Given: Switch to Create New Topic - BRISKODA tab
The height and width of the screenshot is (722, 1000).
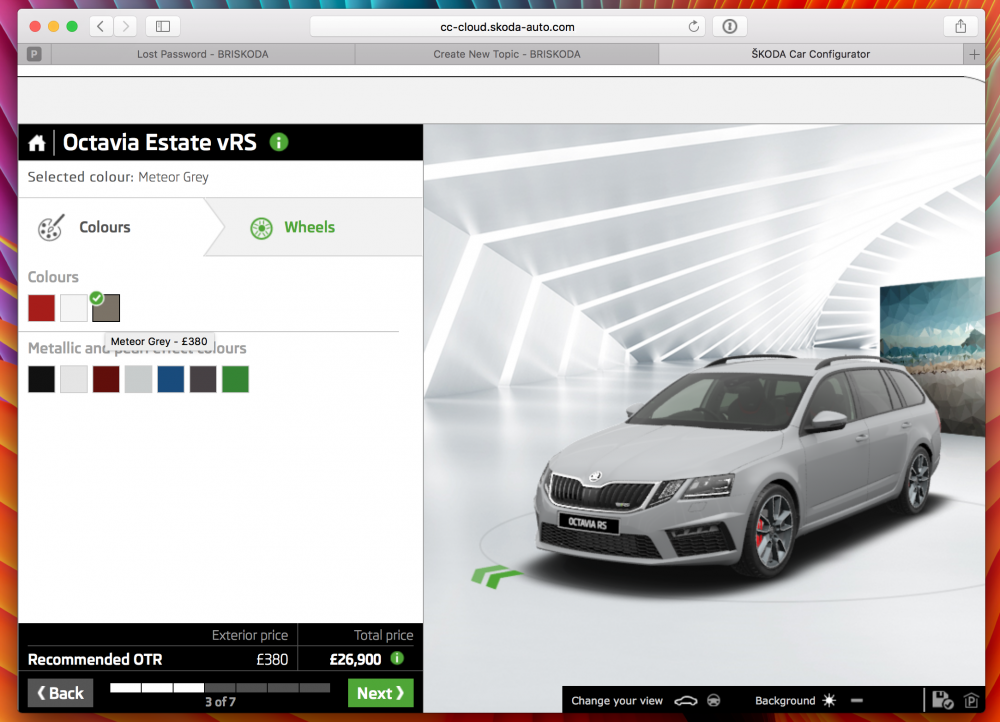Looking at the screenshot, I should click(507, 54).
